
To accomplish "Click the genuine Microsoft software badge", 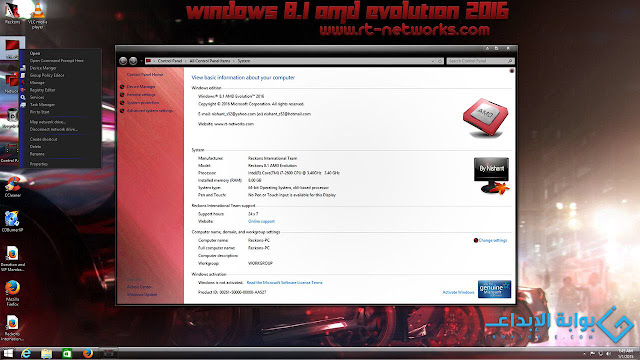I will pos(494,289).
